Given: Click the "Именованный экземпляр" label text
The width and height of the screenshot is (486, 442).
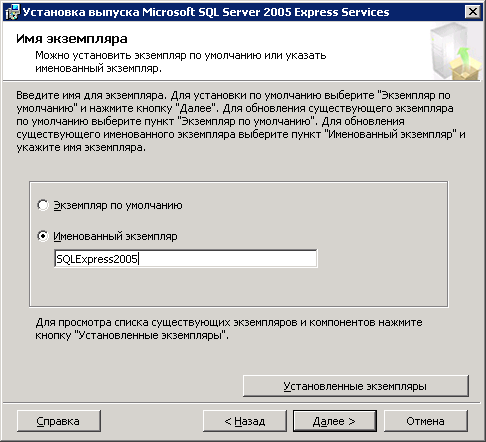Looking at the screenshot, I should (x=115, y=236).
